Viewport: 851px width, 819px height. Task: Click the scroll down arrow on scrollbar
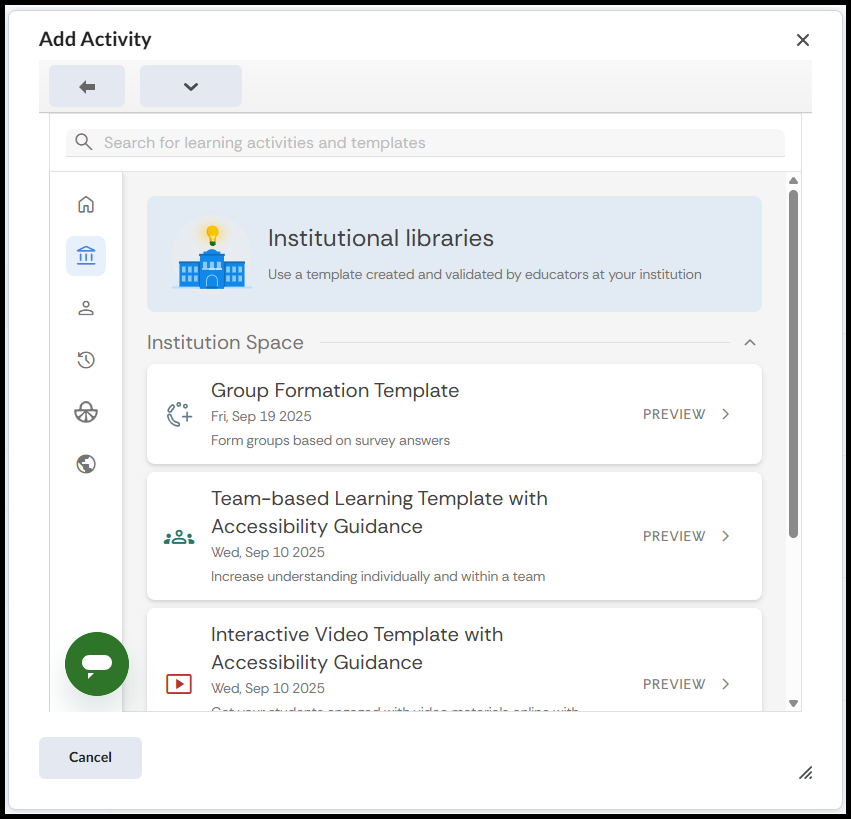coord(794,703)
